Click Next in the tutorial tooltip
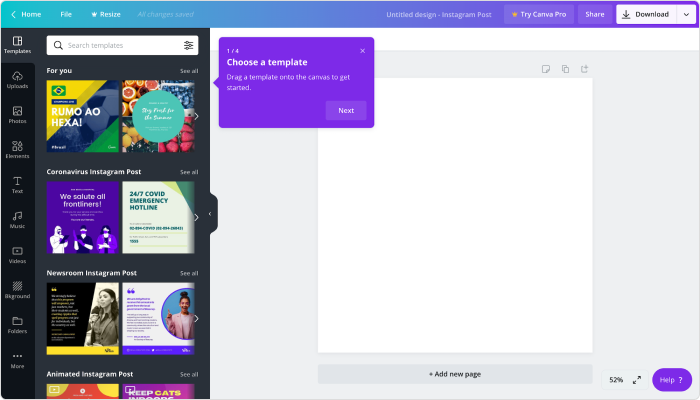The height and width of the screenshot is (400, 700). pos(346,110)
